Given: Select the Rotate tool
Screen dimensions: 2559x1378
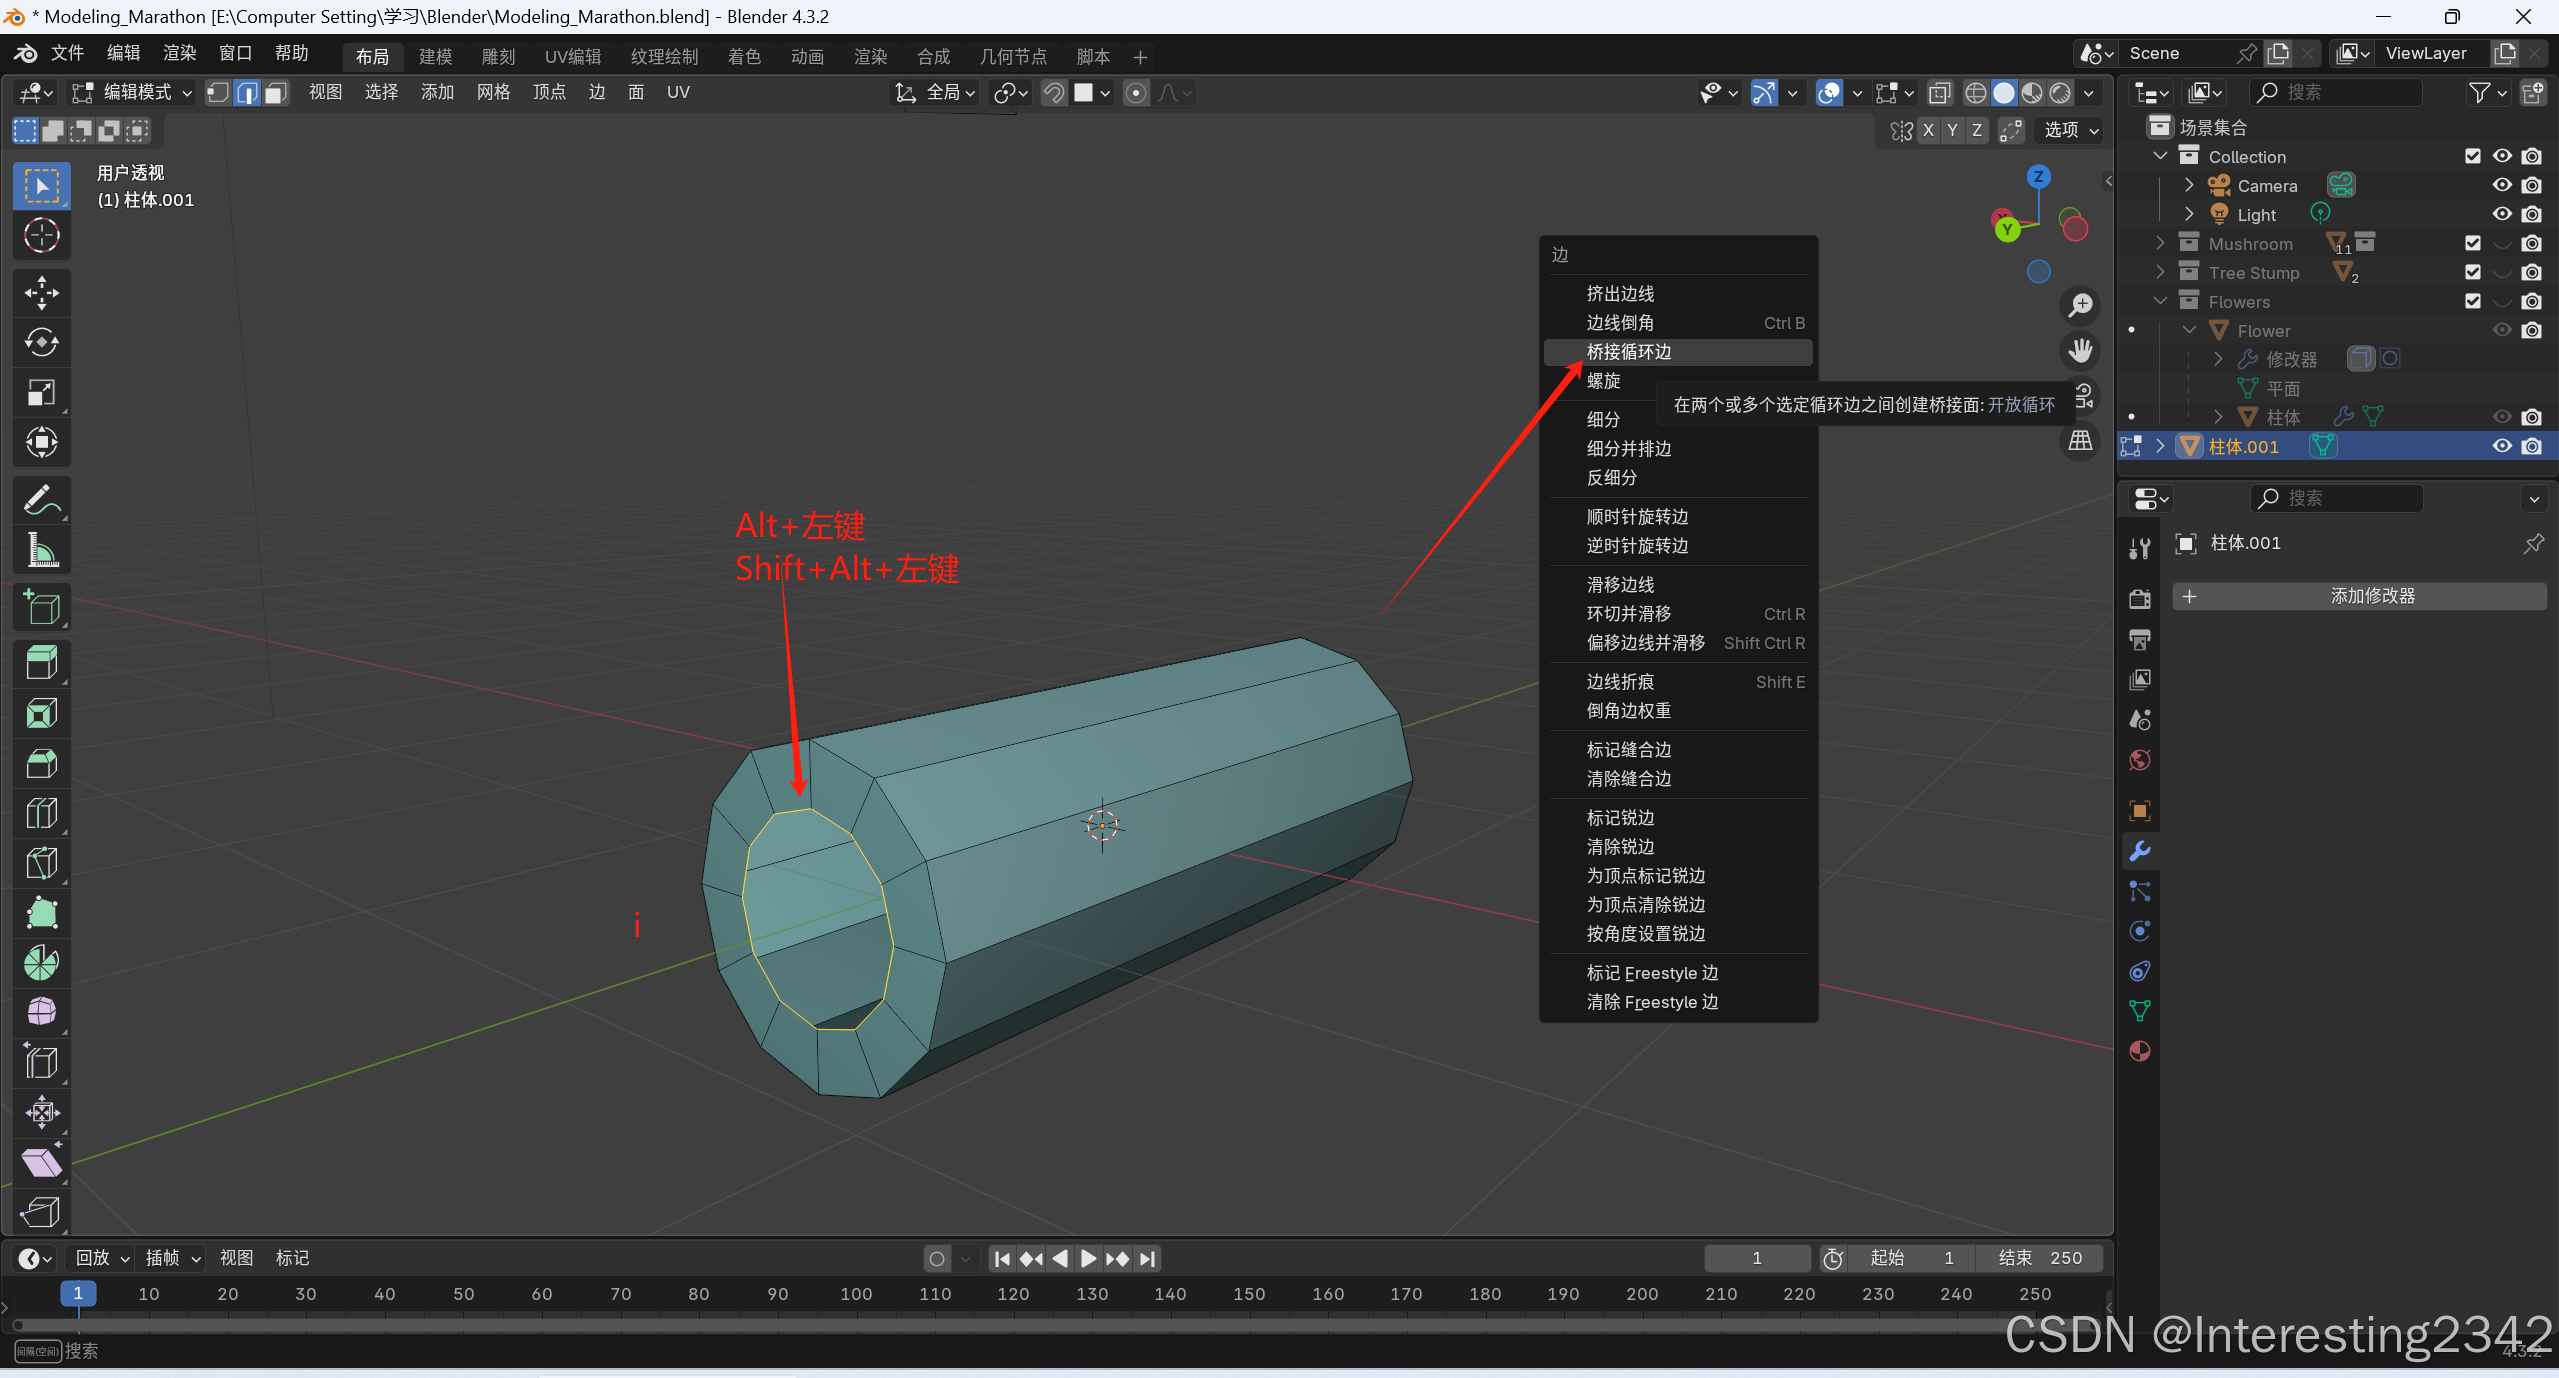Looking at the screenshot, I should tap(41, 343).
